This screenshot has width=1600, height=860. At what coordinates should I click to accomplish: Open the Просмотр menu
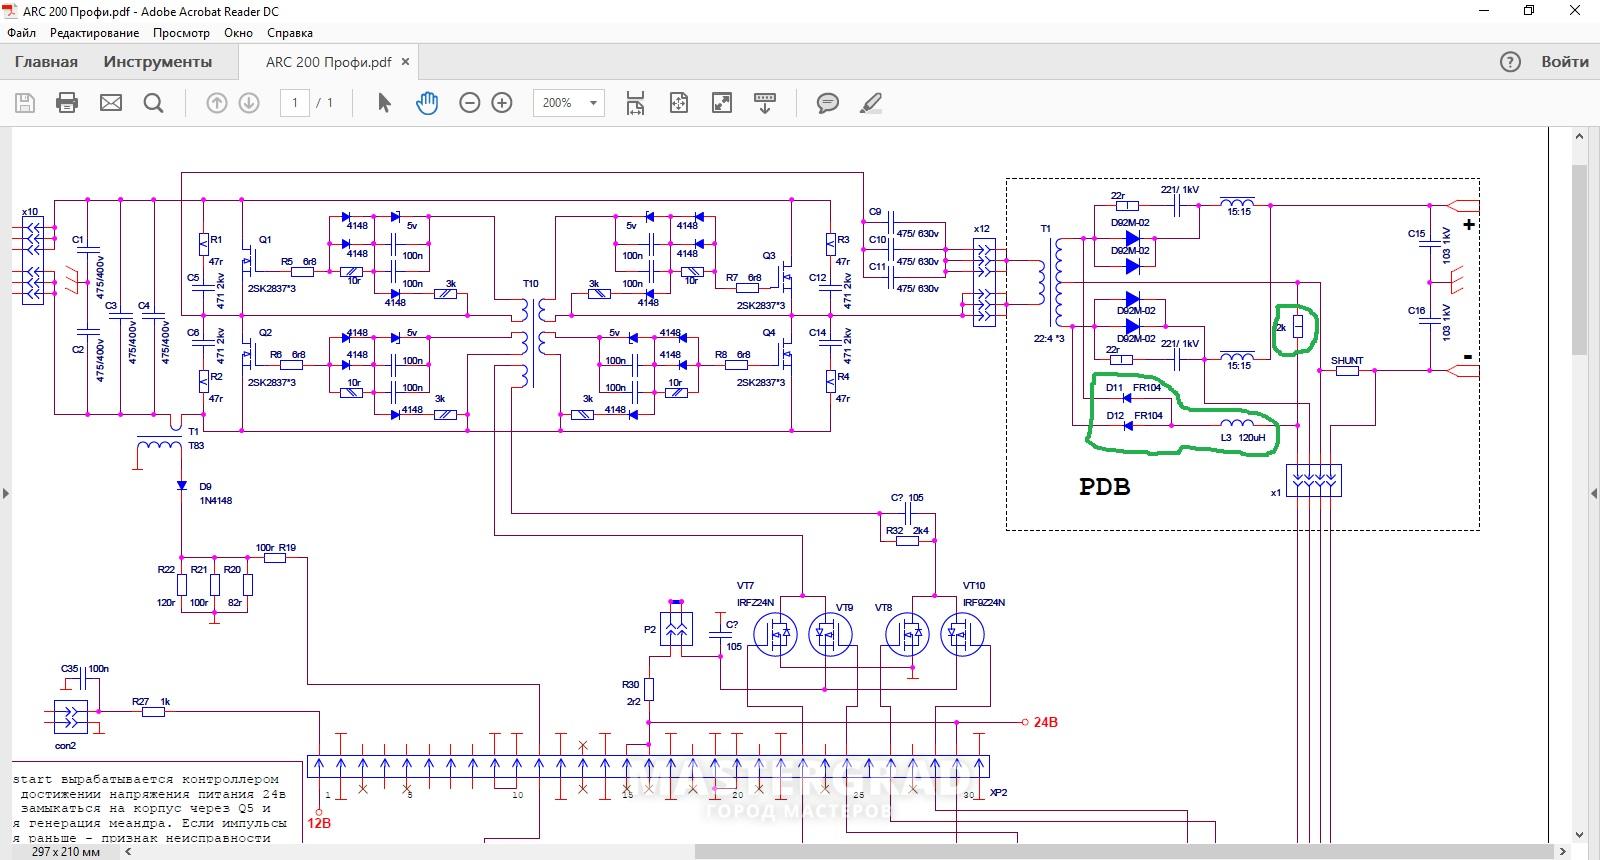[181, 33]
